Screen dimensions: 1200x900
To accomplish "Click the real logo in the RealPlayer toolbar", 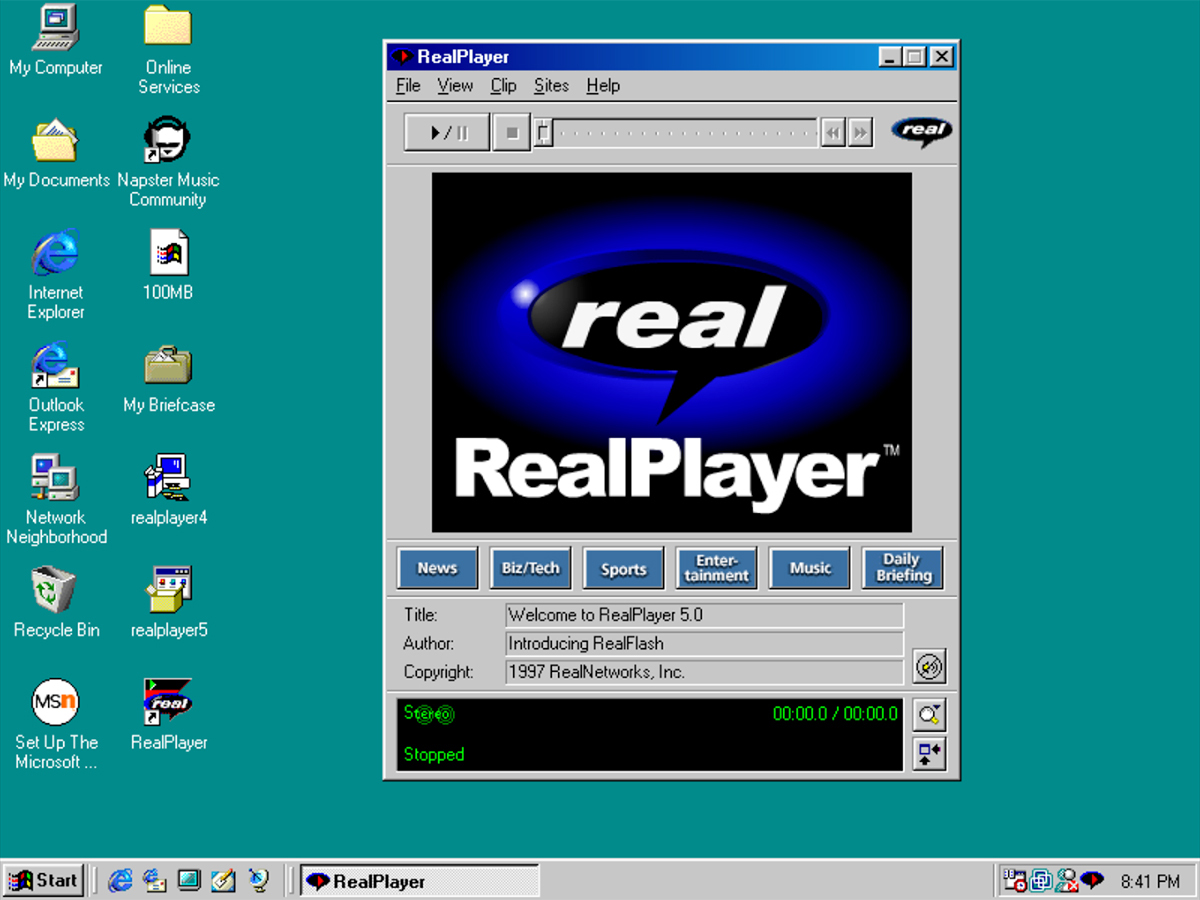I will coord(921,132).
